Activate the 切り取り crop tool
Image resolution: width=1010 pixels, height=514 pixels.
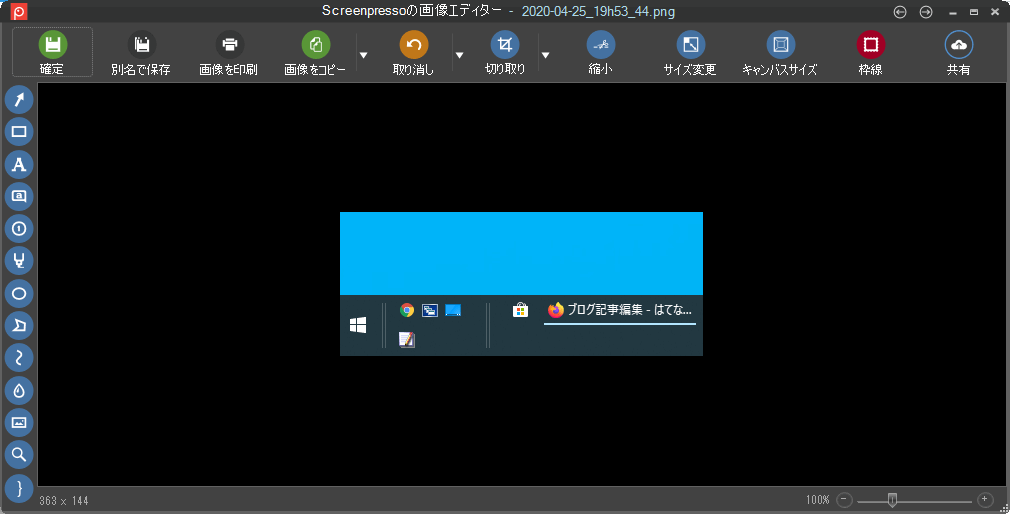point(504,52)
